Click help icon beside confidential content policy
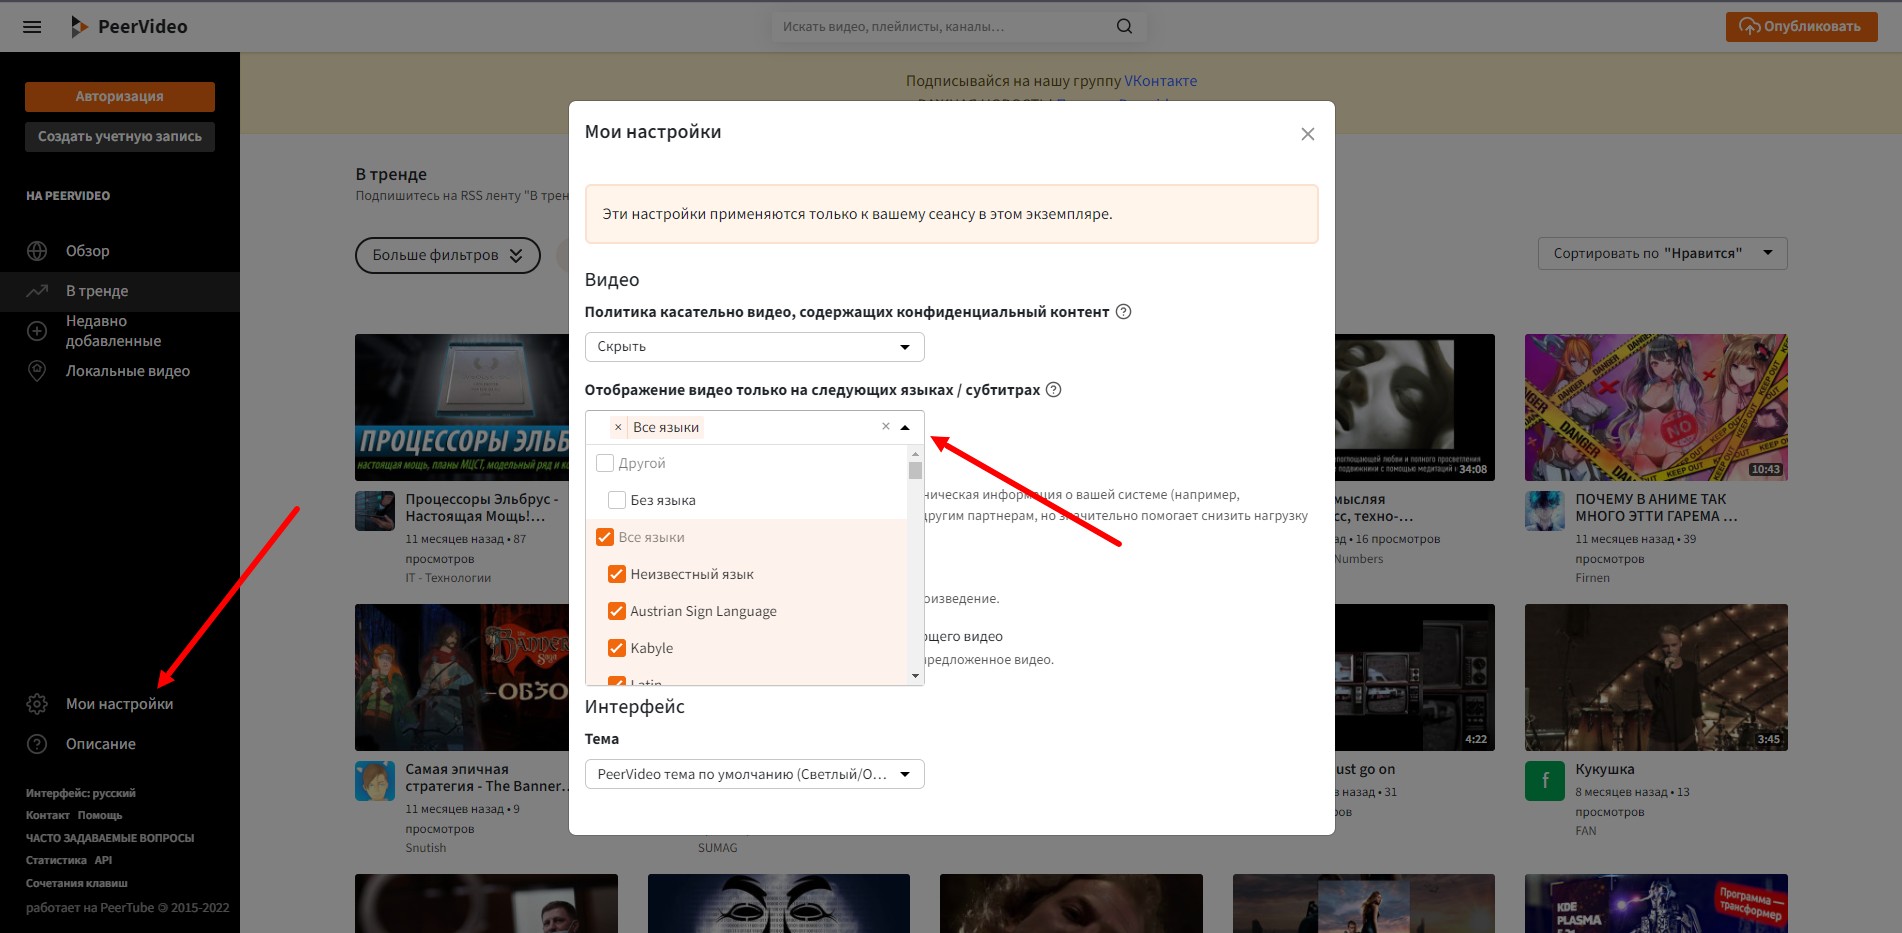This screenshot has width=1902, height=933. (x=1123, y=312)
